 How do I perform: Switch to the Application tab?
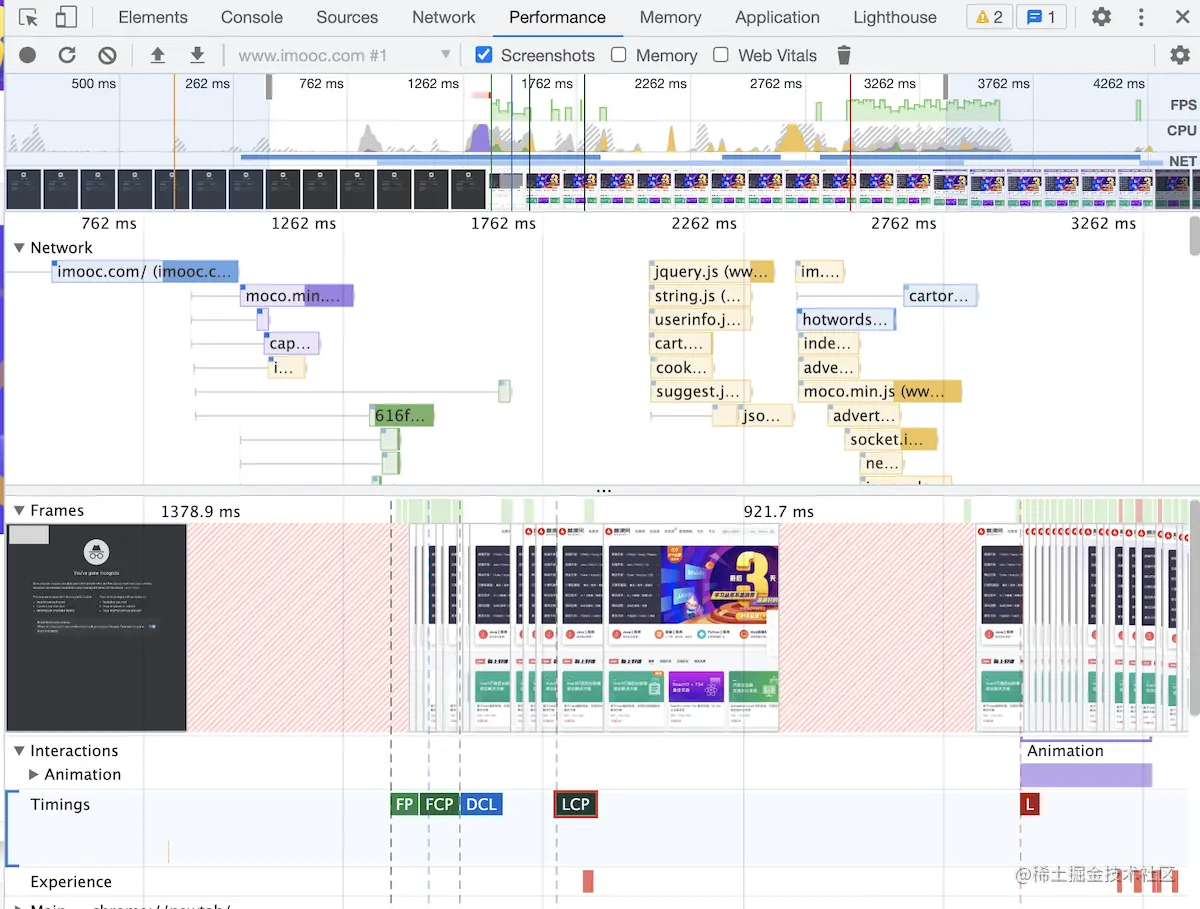(777, 17)
